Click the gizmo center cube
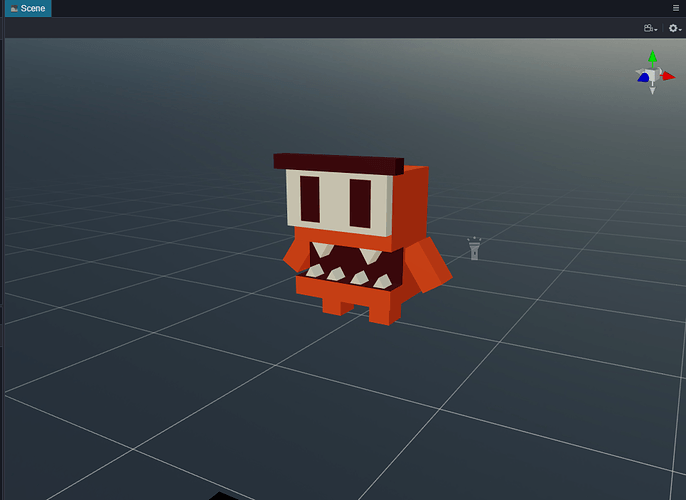This screenshot has height=500, width=686. pyautogui.click(x=652, y=75)
